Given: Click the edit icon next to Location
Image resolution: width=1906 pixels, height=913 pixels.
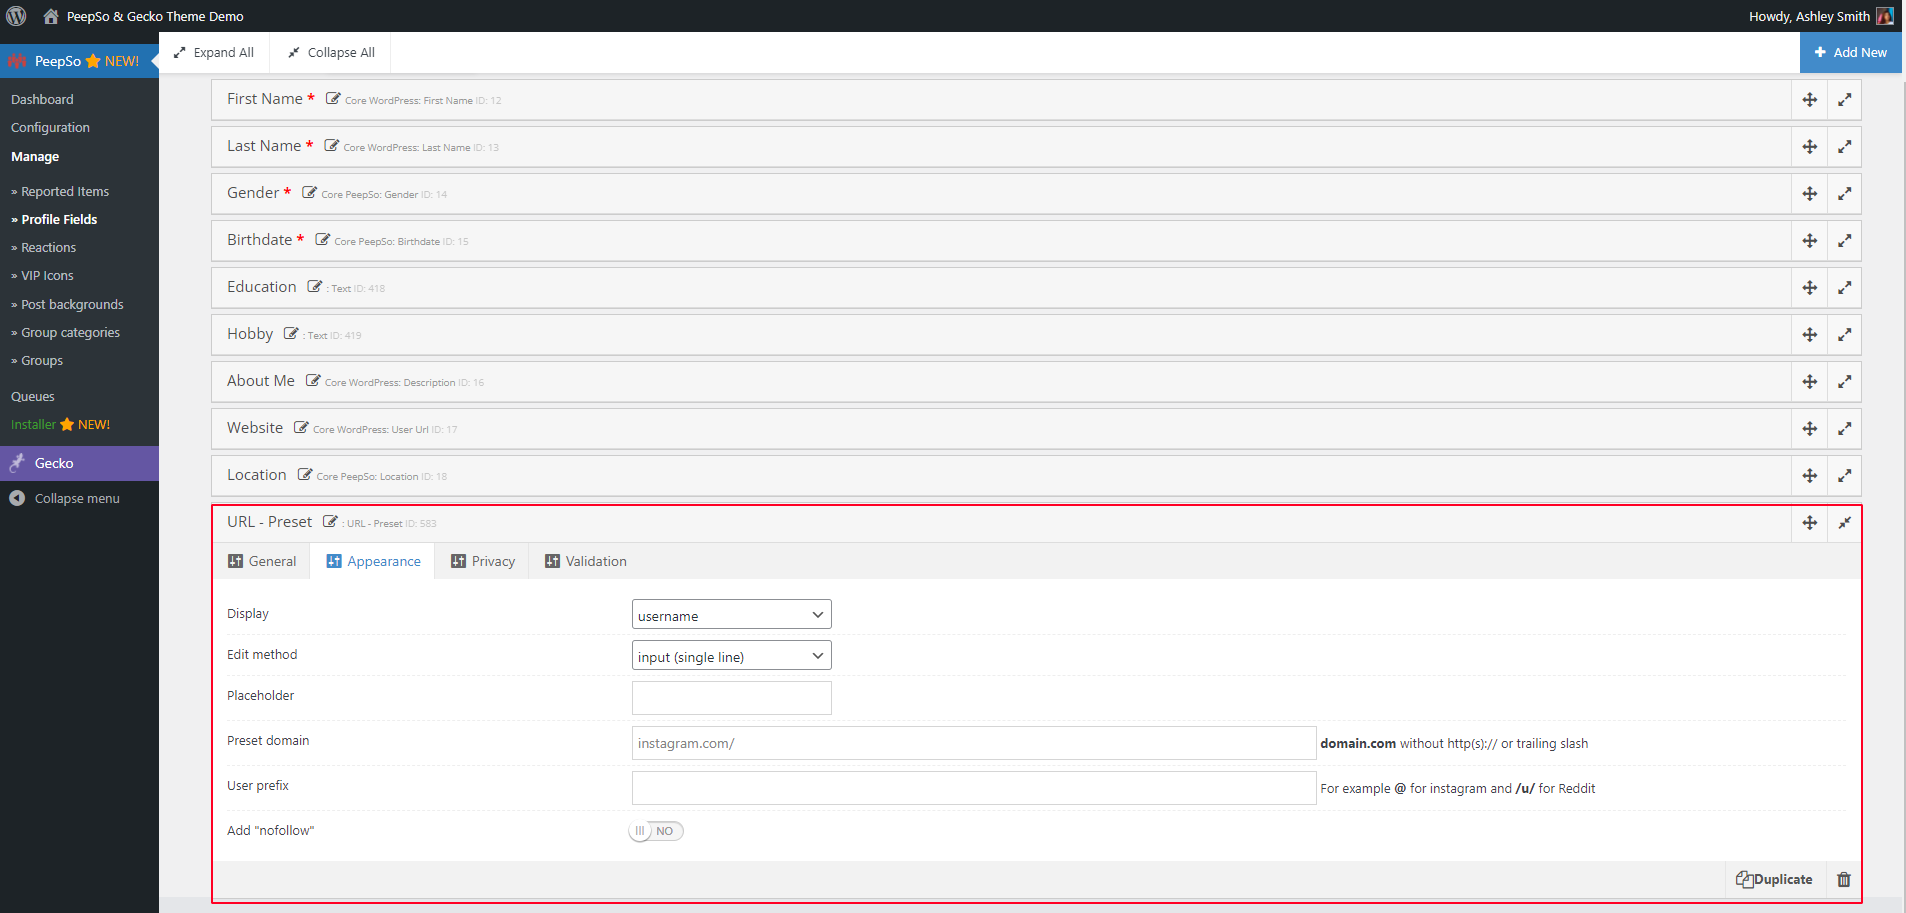Looking at the screenshot, I should click(305, 475).
